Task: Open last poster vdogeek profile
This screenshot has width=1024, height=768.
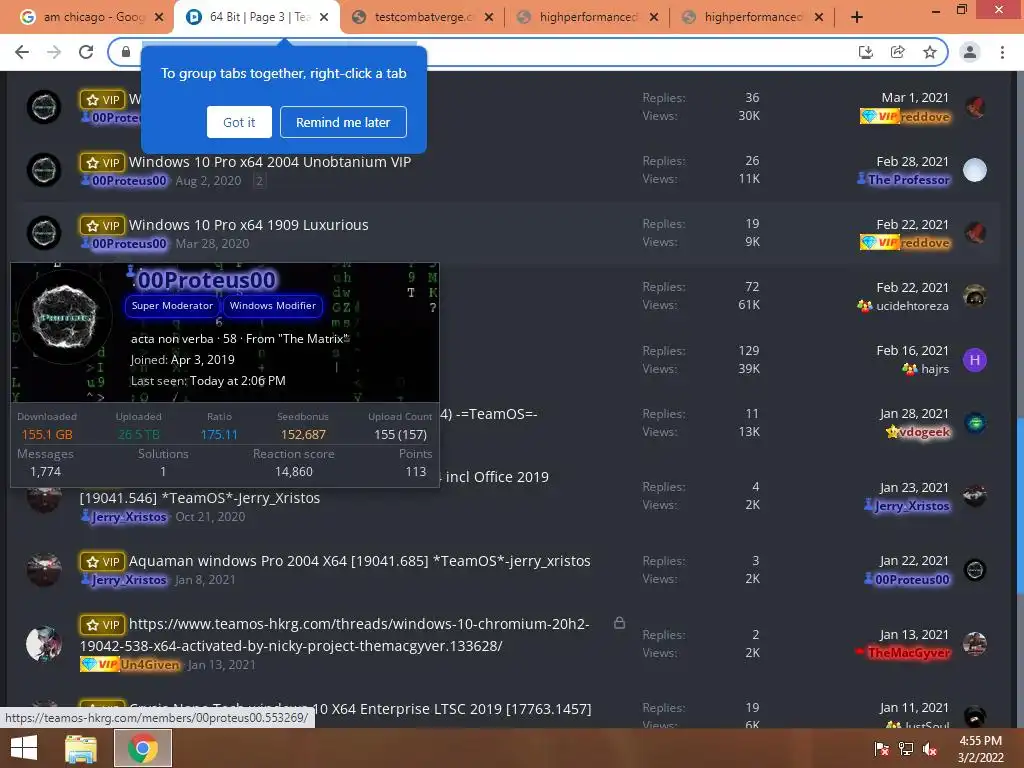Action: point(924,432)
